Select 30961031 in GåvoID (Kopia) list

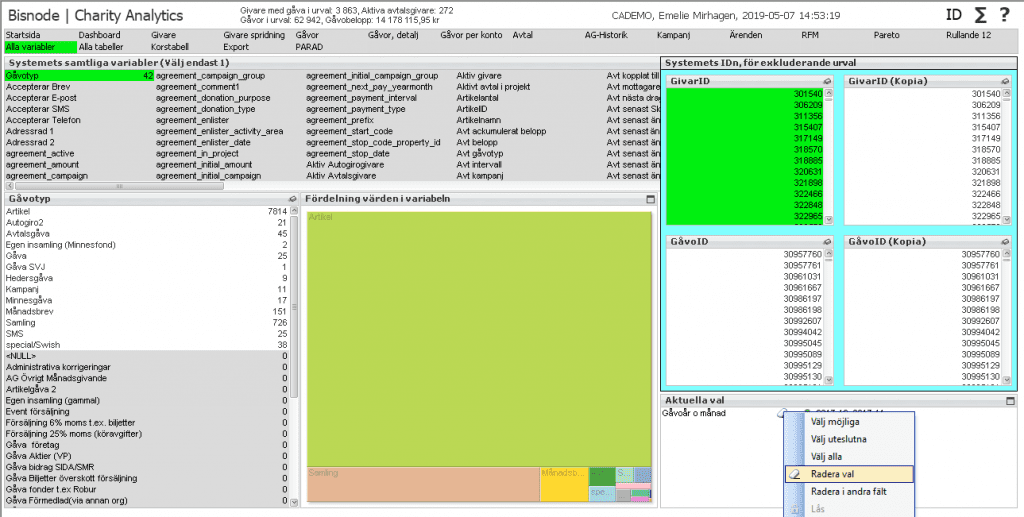click(x=923, y=276)
